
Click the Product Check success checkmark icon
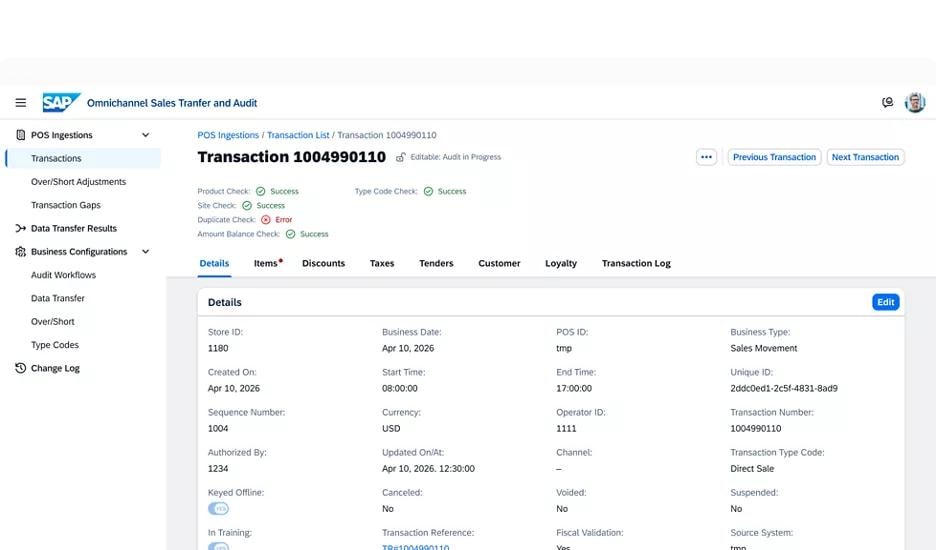[260, 191]
